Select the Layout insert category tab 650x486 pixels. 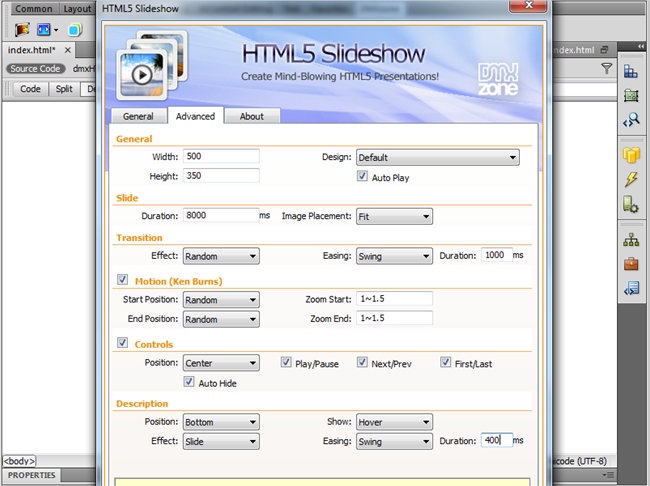[x=78, y=9]
